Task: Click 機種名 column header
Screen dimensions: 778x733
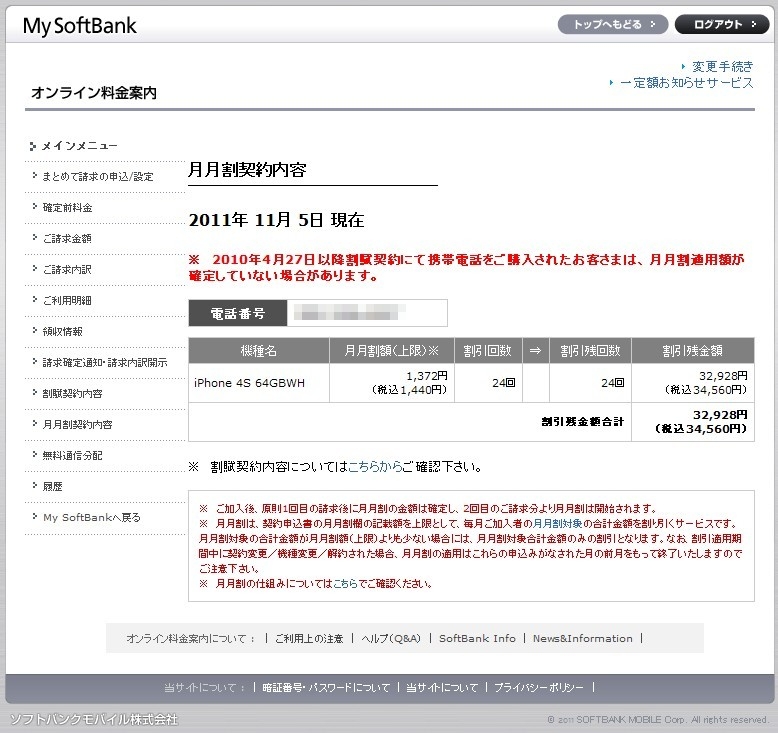Action: pyautogui.click(x=259, y=351)
